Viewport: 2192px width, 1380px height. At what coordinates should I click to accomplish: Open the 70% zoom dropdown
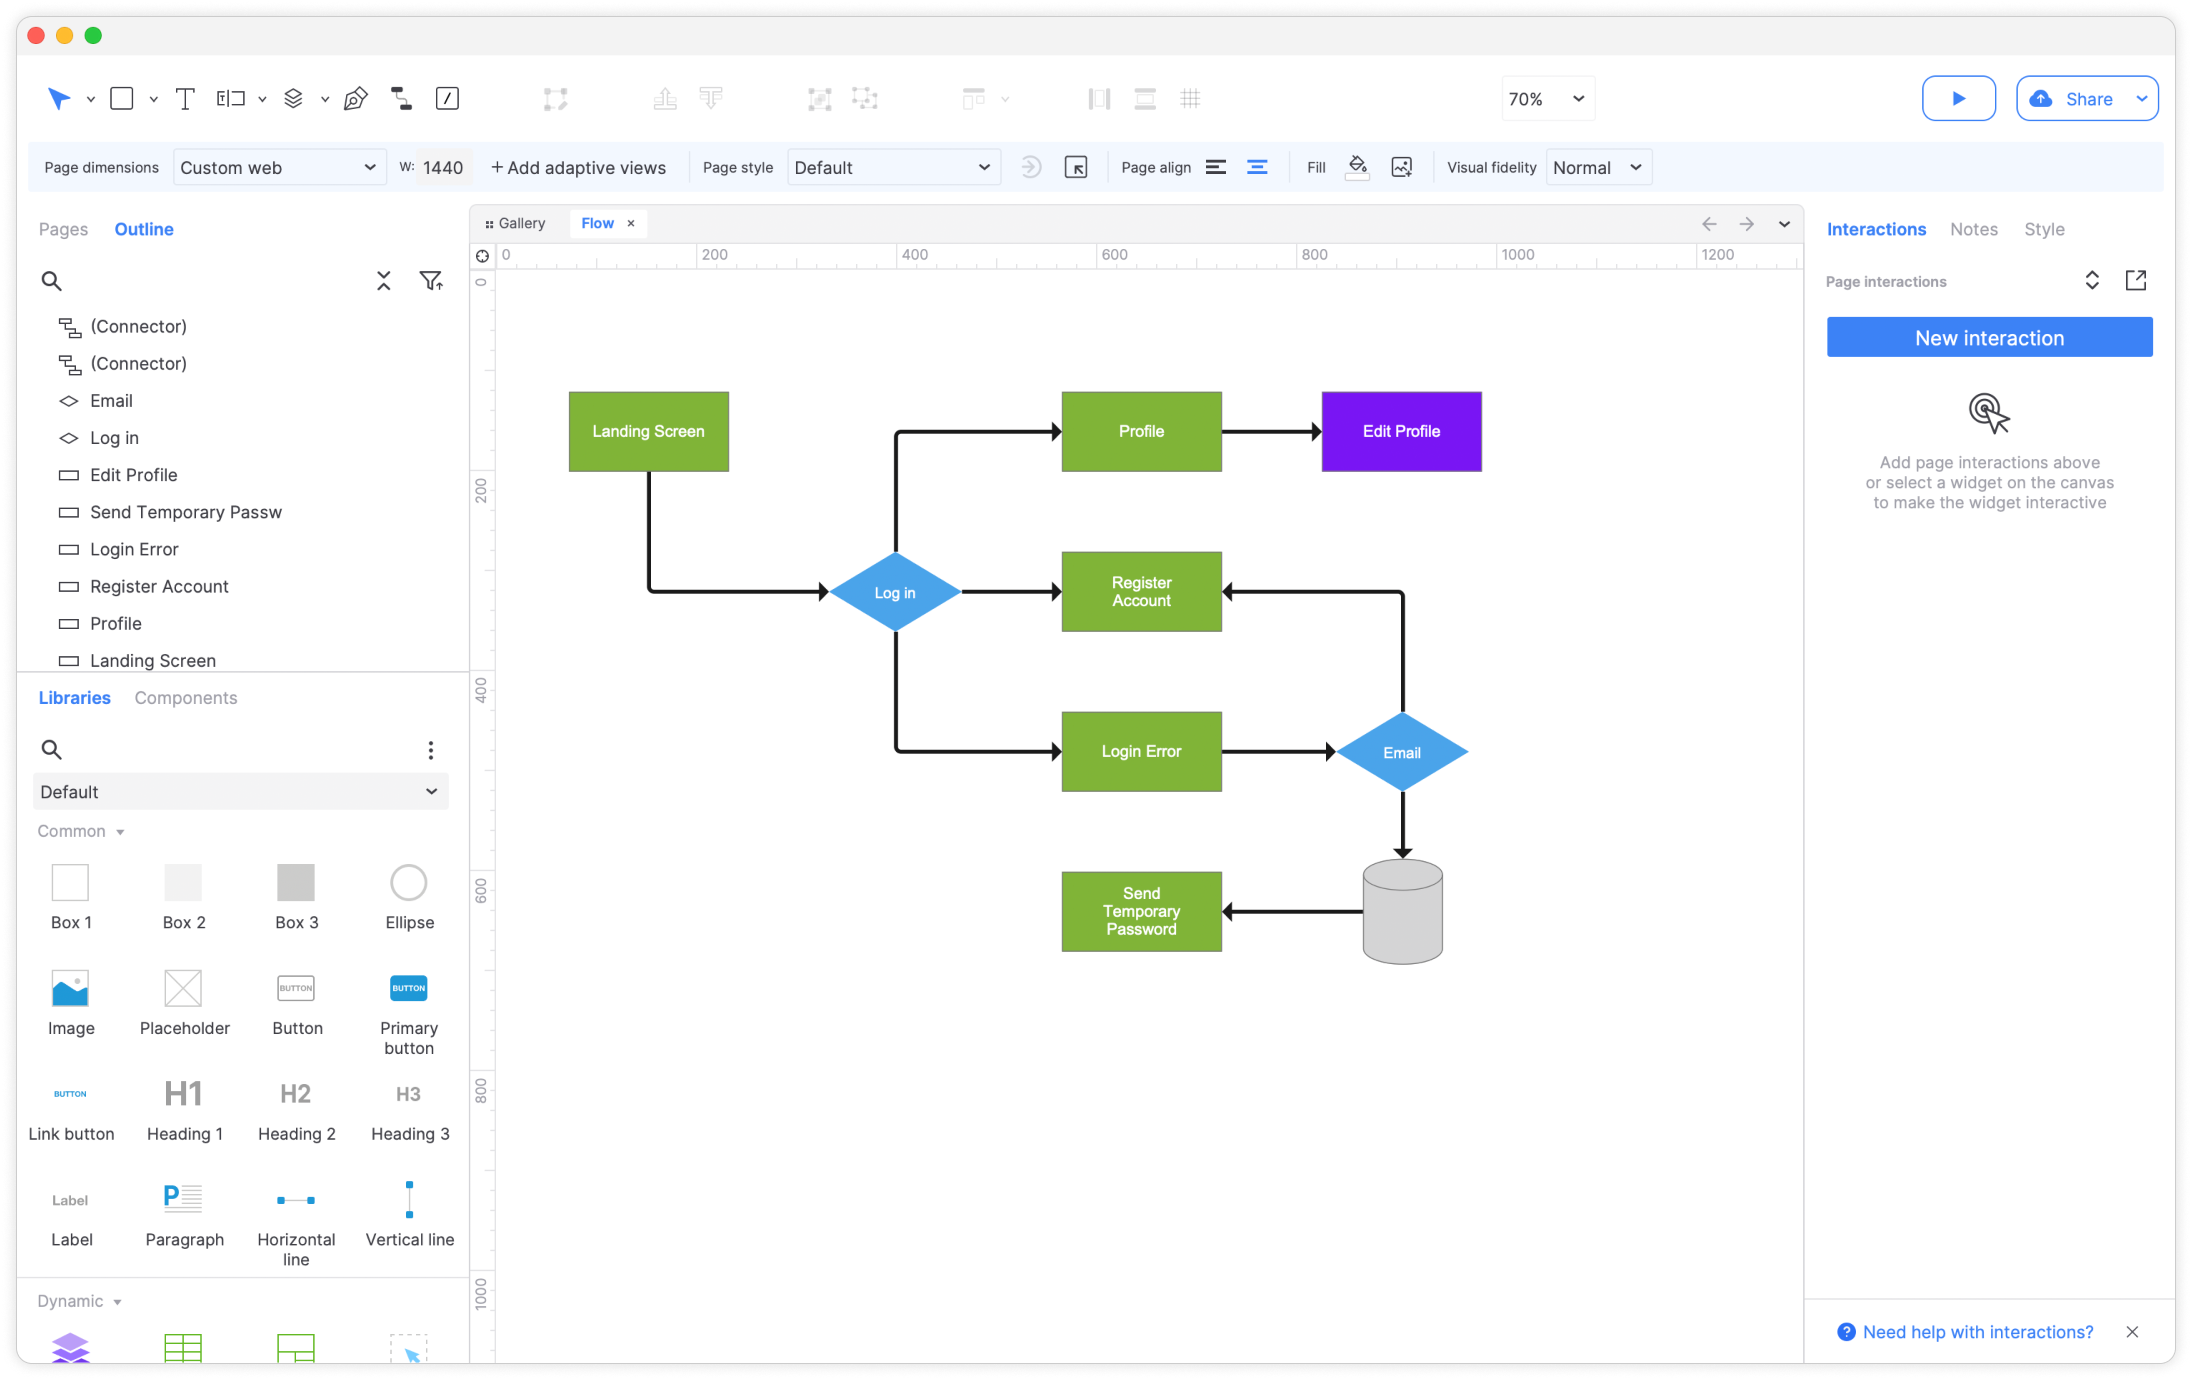1547,98
